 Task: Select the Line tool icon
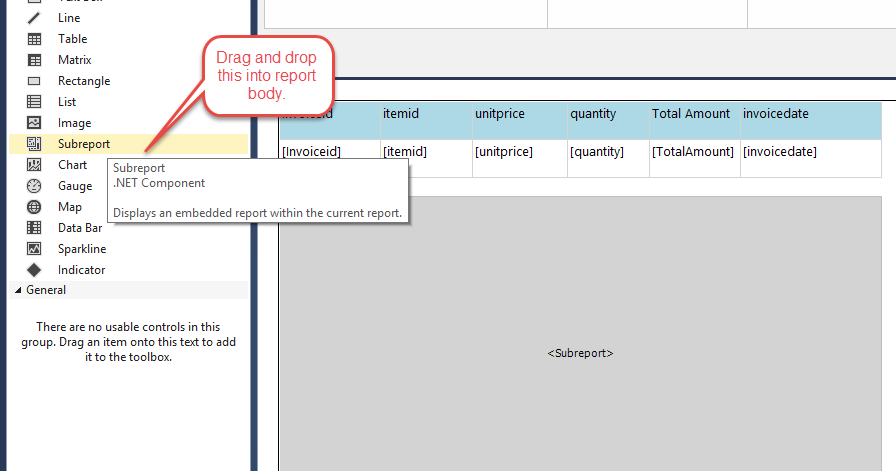tap(34, 18)
